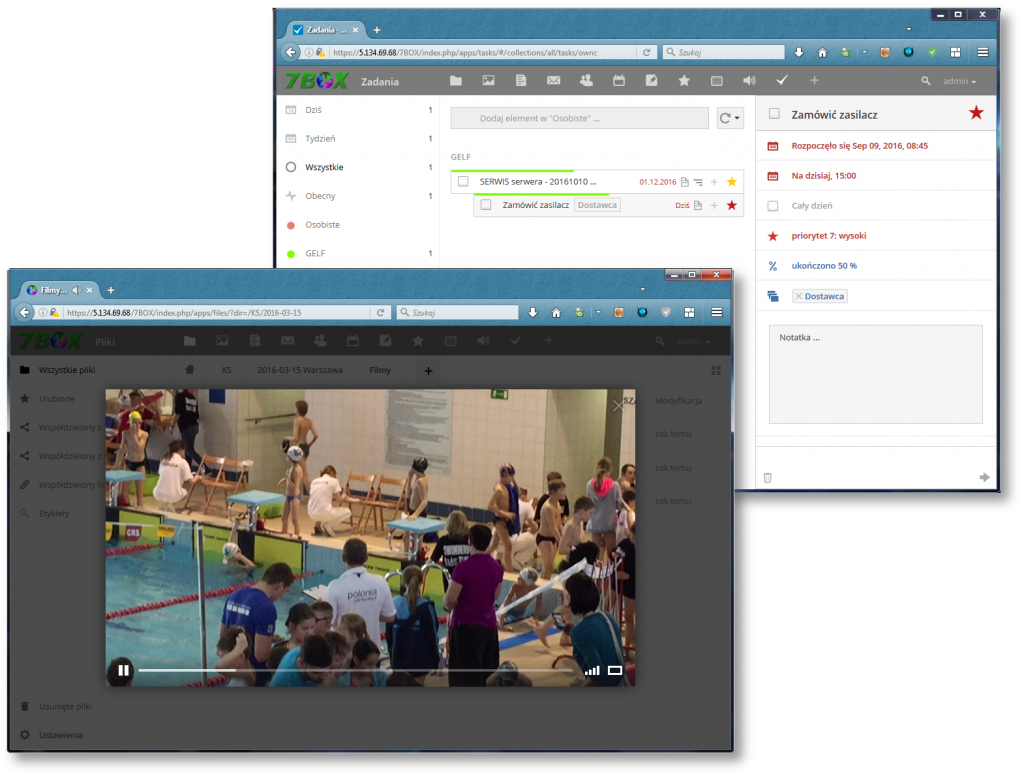Expand subtasks icon on SERWIS serwera row
This screenshot has height=776, width=1024.
point(698,182)
